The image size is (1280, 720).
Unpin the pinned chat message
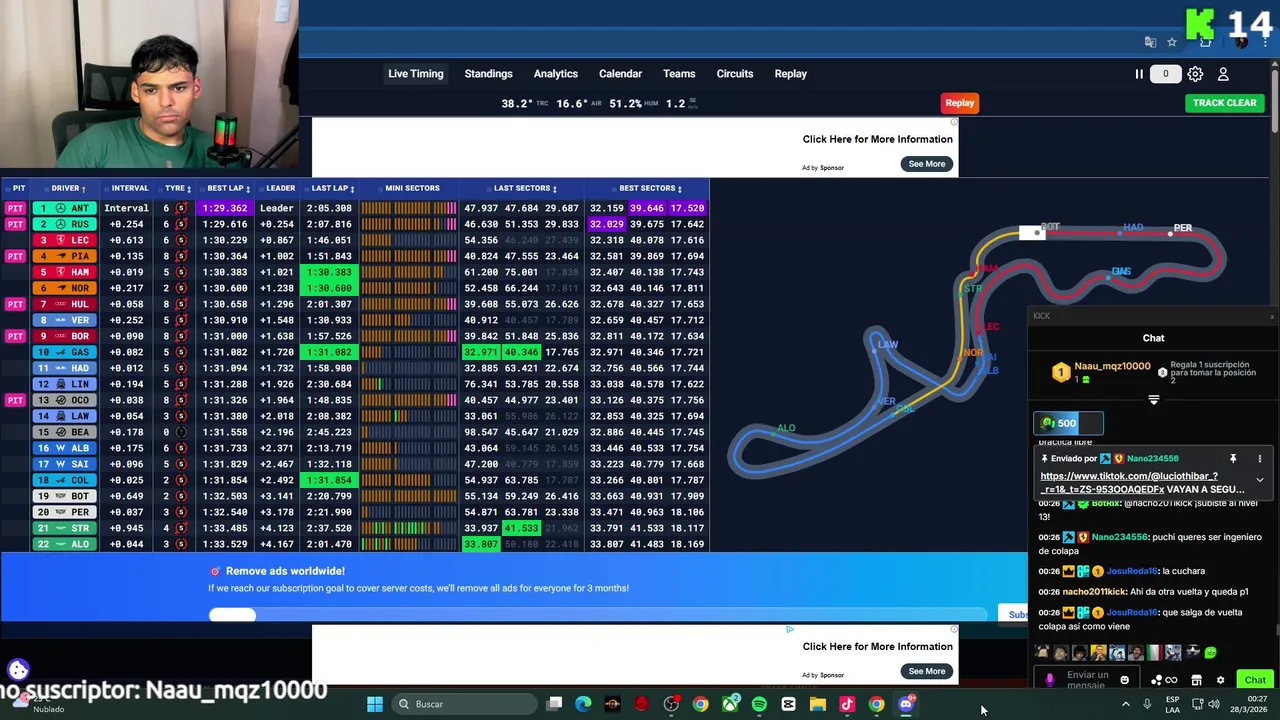[1233, 459]
